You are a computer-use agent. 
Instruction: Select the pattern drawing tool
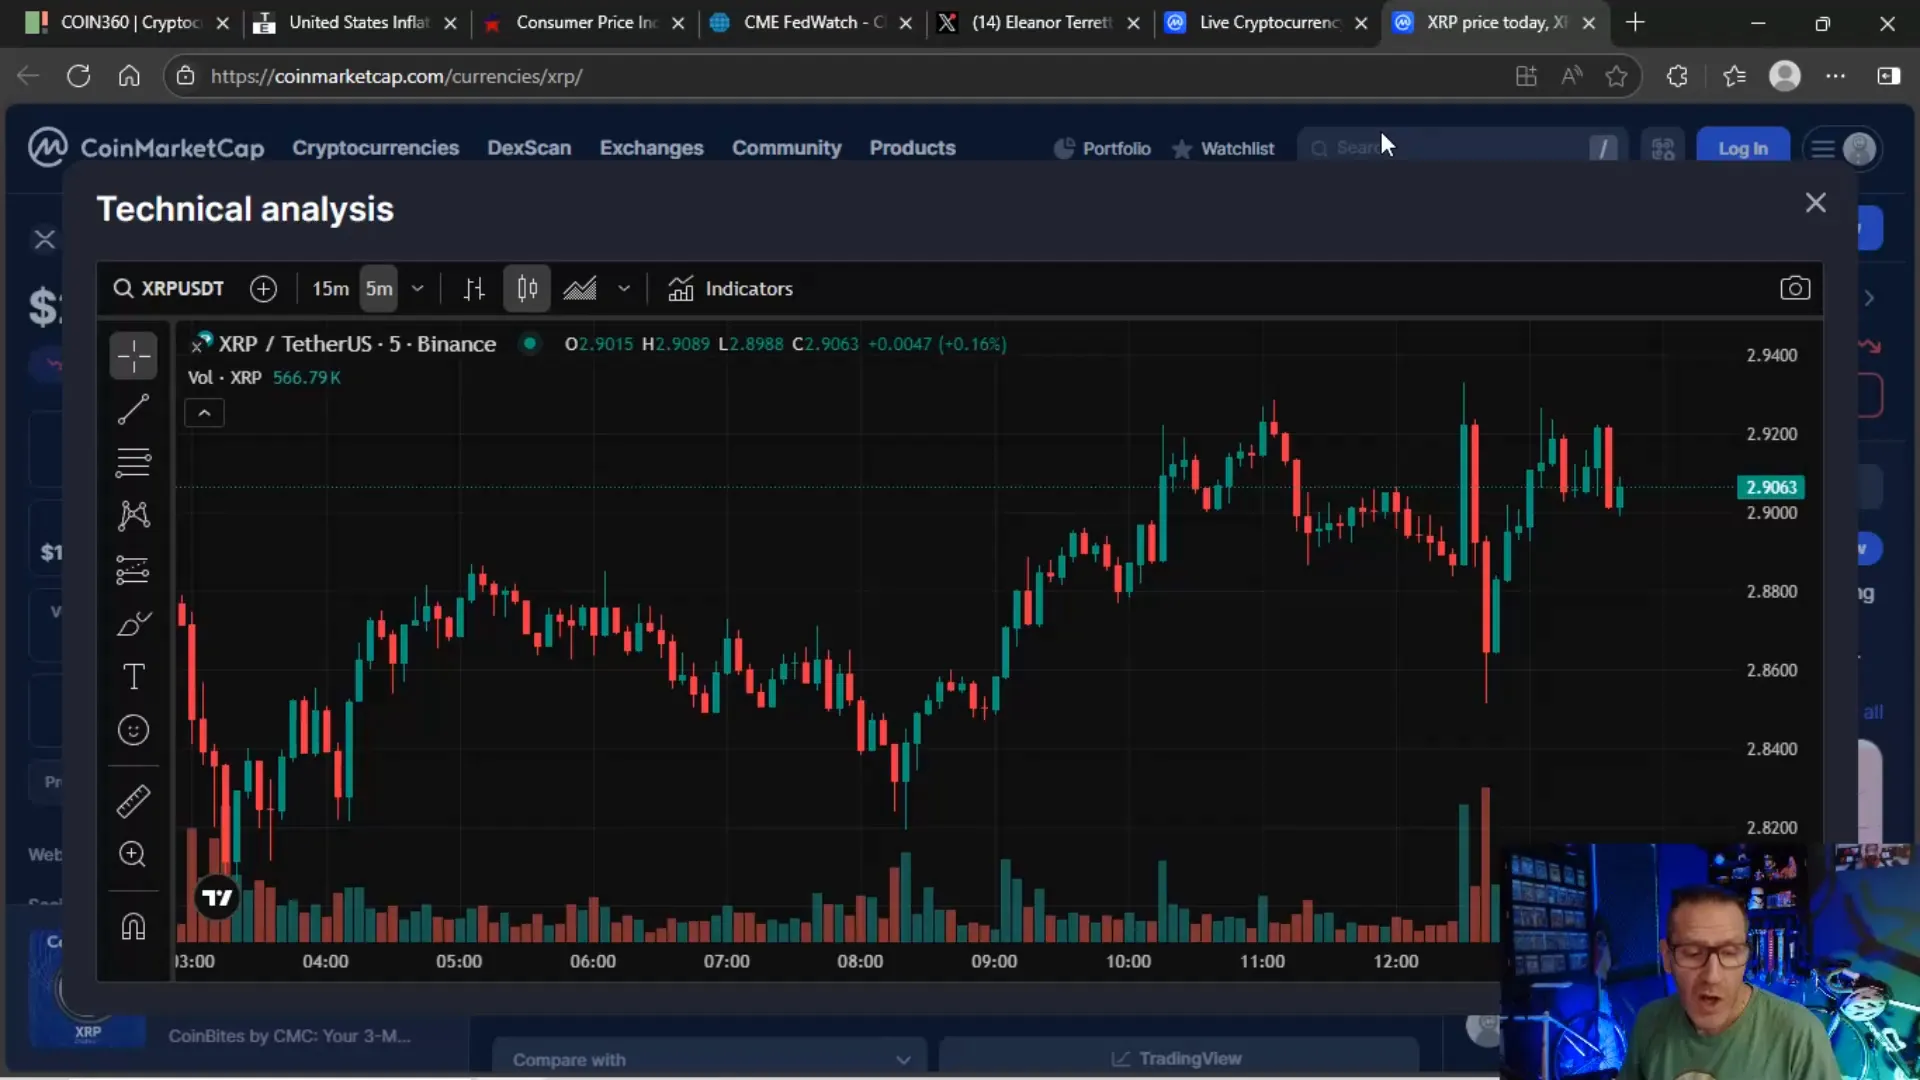click(133, 516)
